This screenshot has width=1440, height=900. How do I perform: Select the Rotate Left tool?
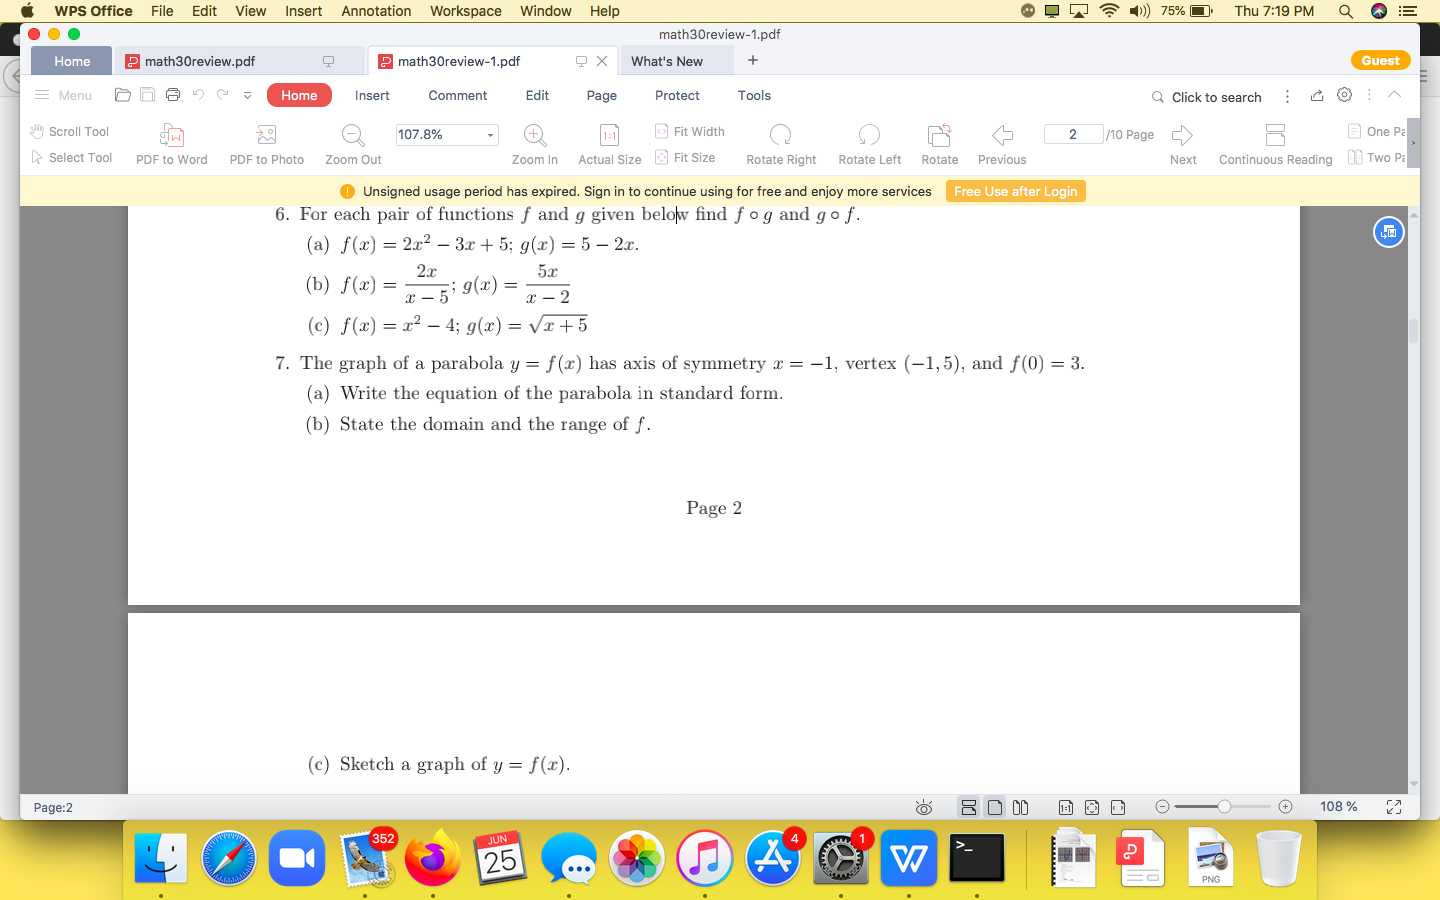(x=868, y=140)
